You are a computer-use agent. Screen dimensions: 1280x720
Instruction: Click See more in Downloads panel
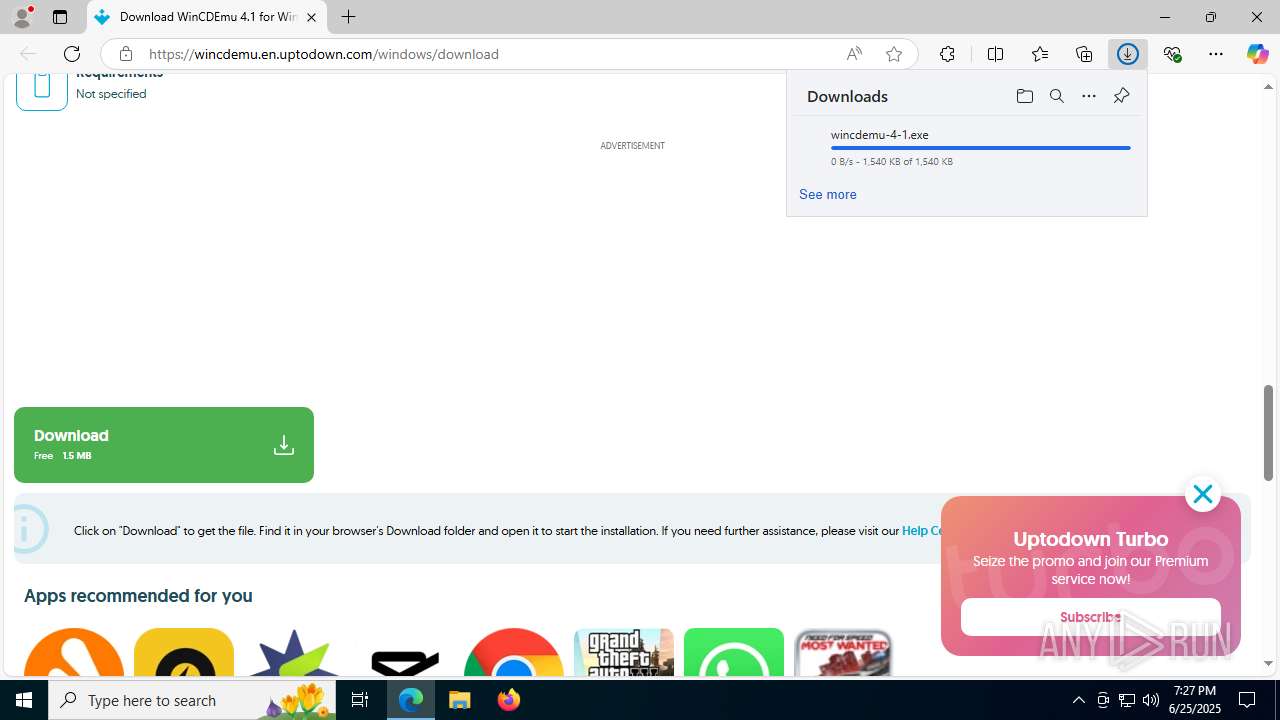827,194
